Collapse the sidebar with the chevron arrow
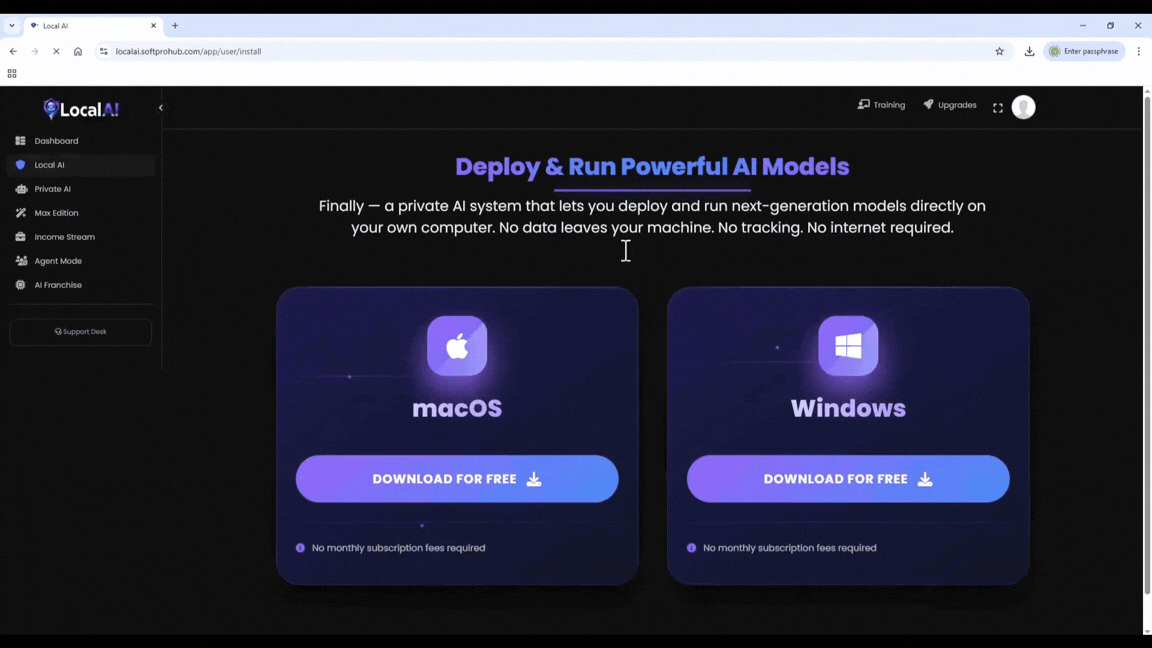This screenshot has height=648, width=1152. pos(160,108)
